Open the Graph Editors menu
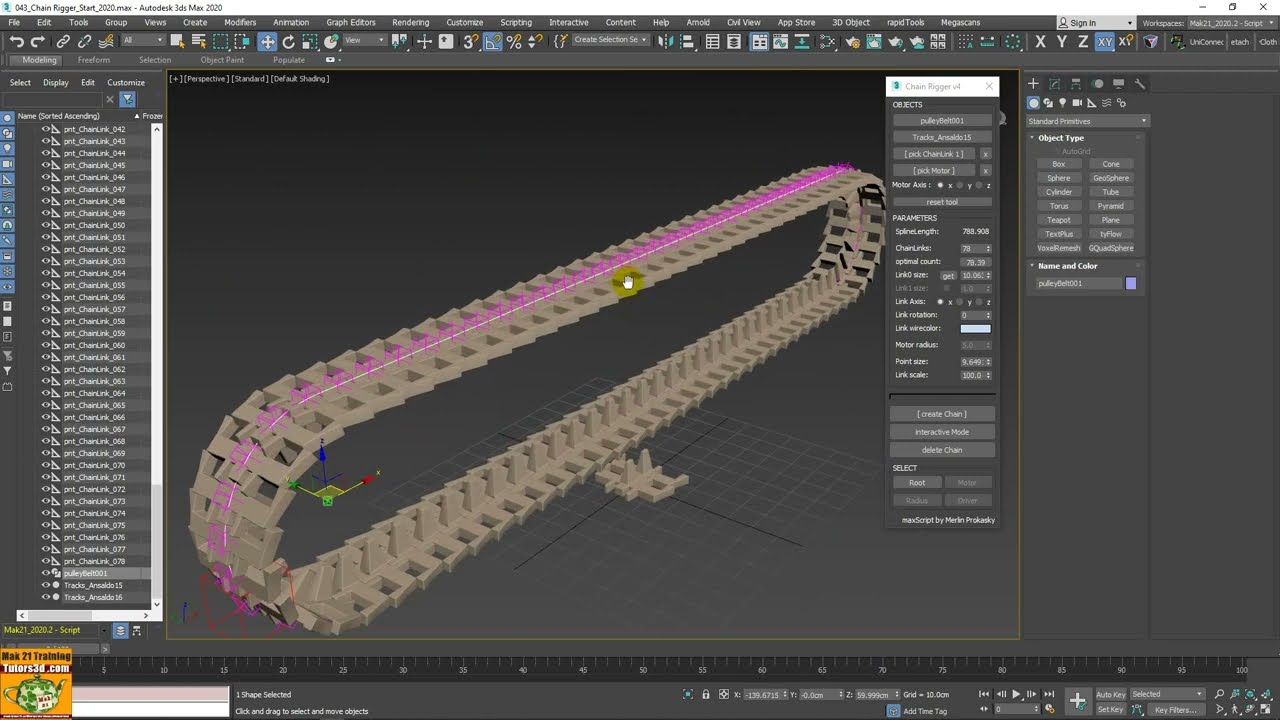Screen dimensions: 1280x720 tap(351, 22)
